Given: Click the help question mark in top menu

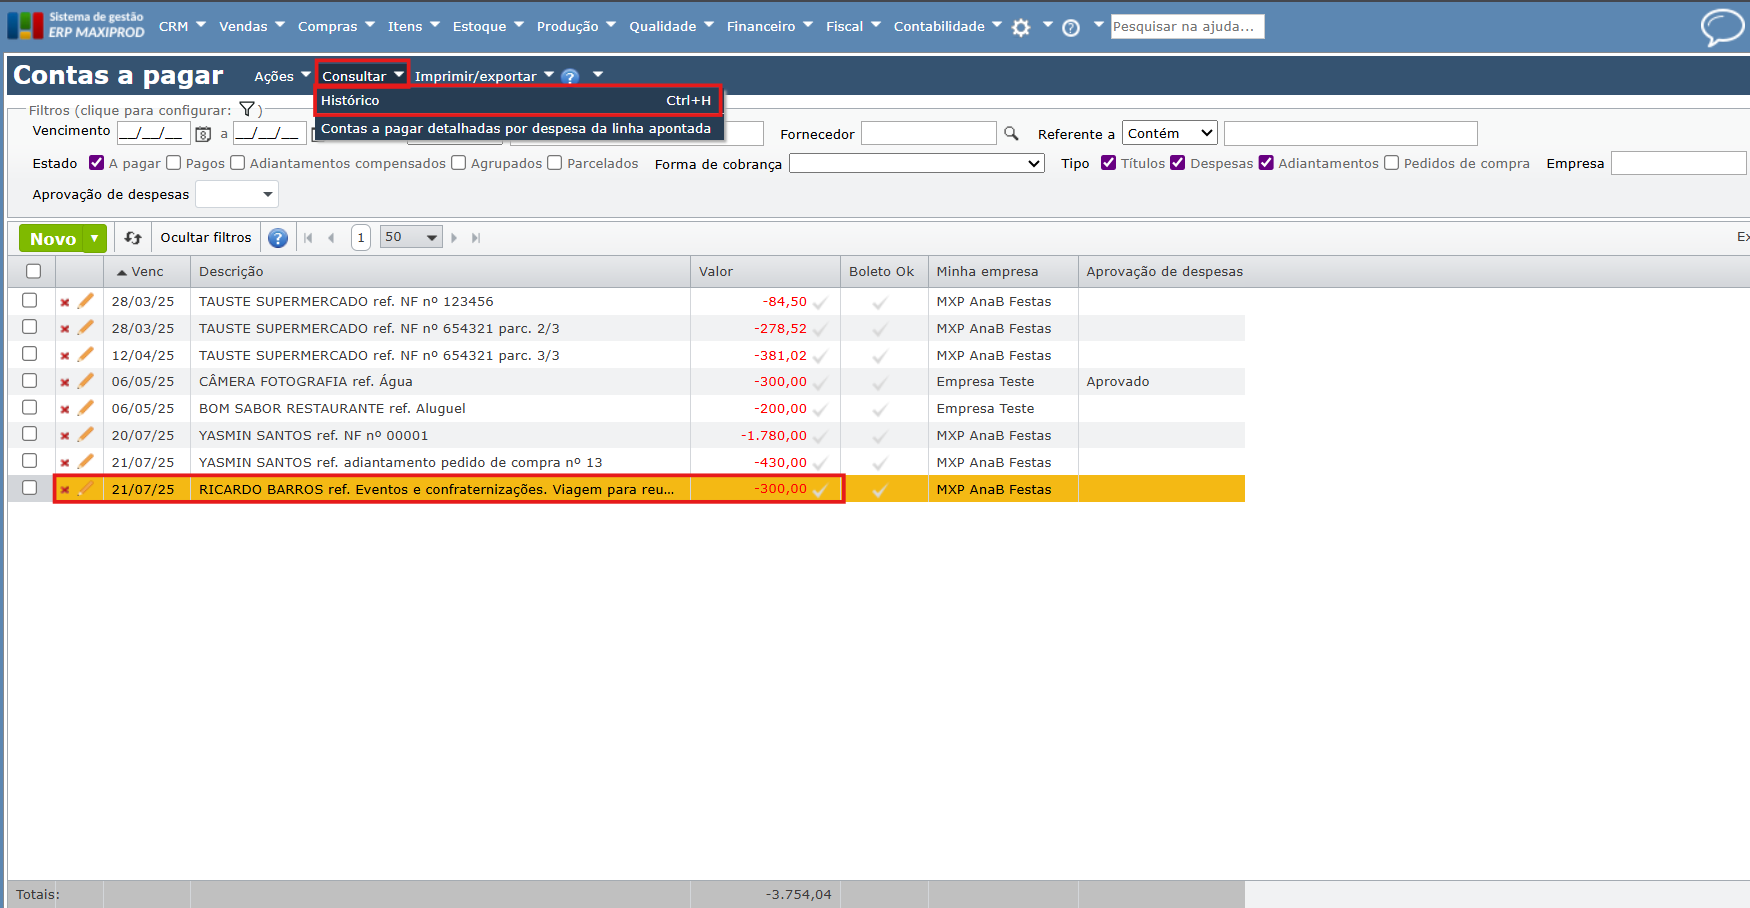Looking at the screenshot, I should 1071,27.
